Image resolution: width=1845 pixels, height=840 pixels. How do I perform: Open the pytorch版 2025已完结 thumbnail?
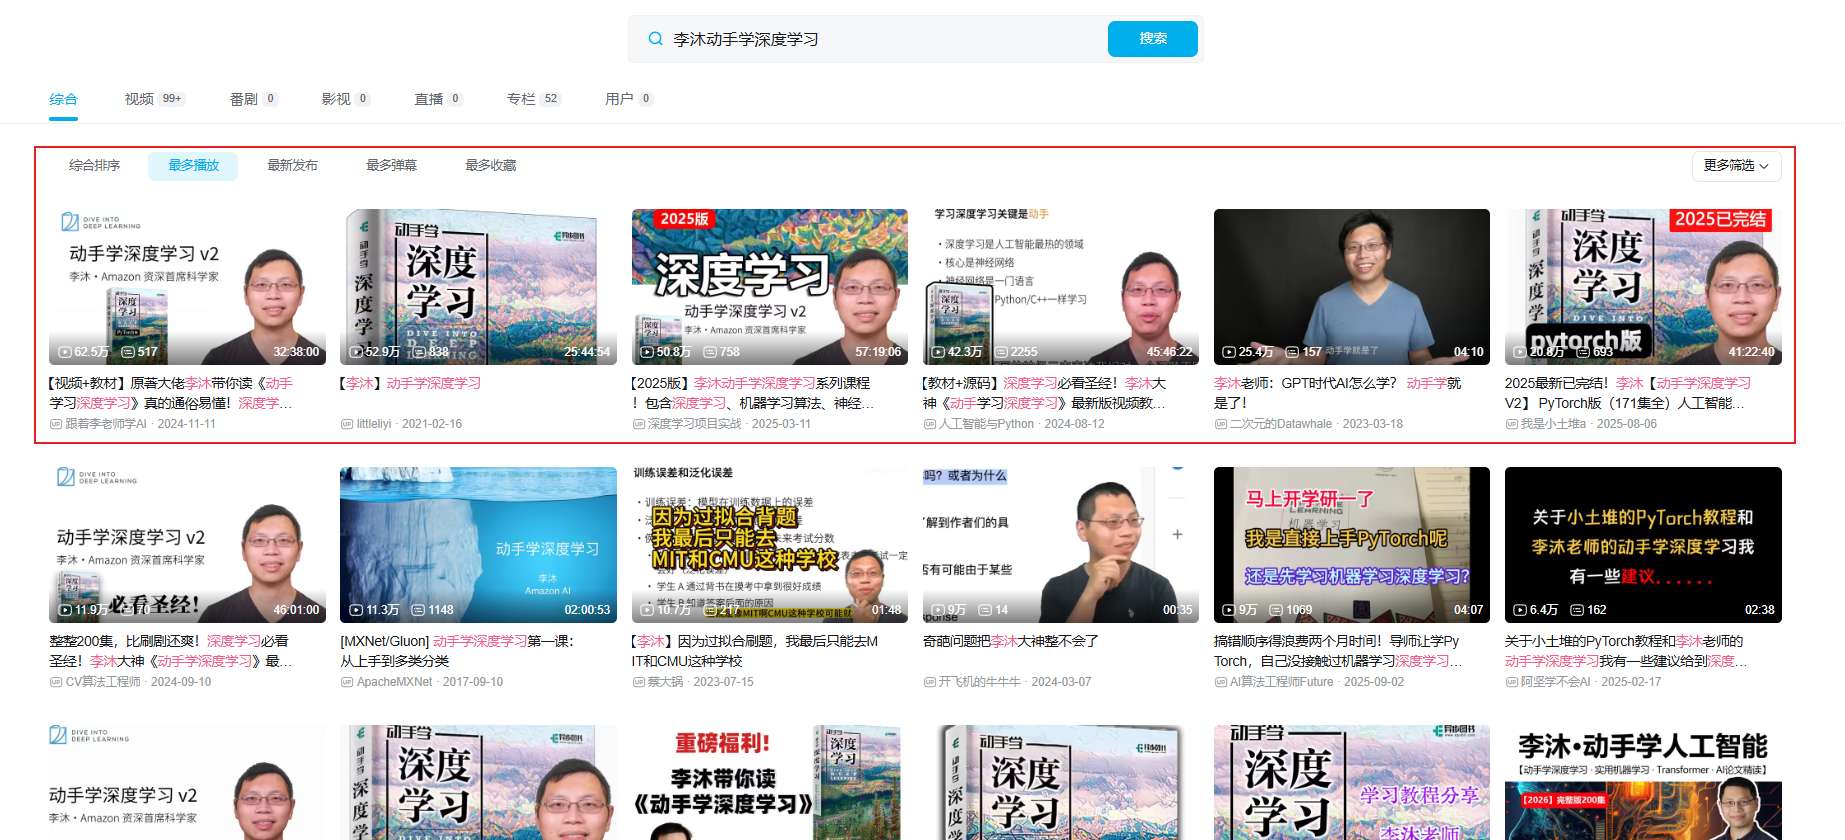(x=1643, y=286)
